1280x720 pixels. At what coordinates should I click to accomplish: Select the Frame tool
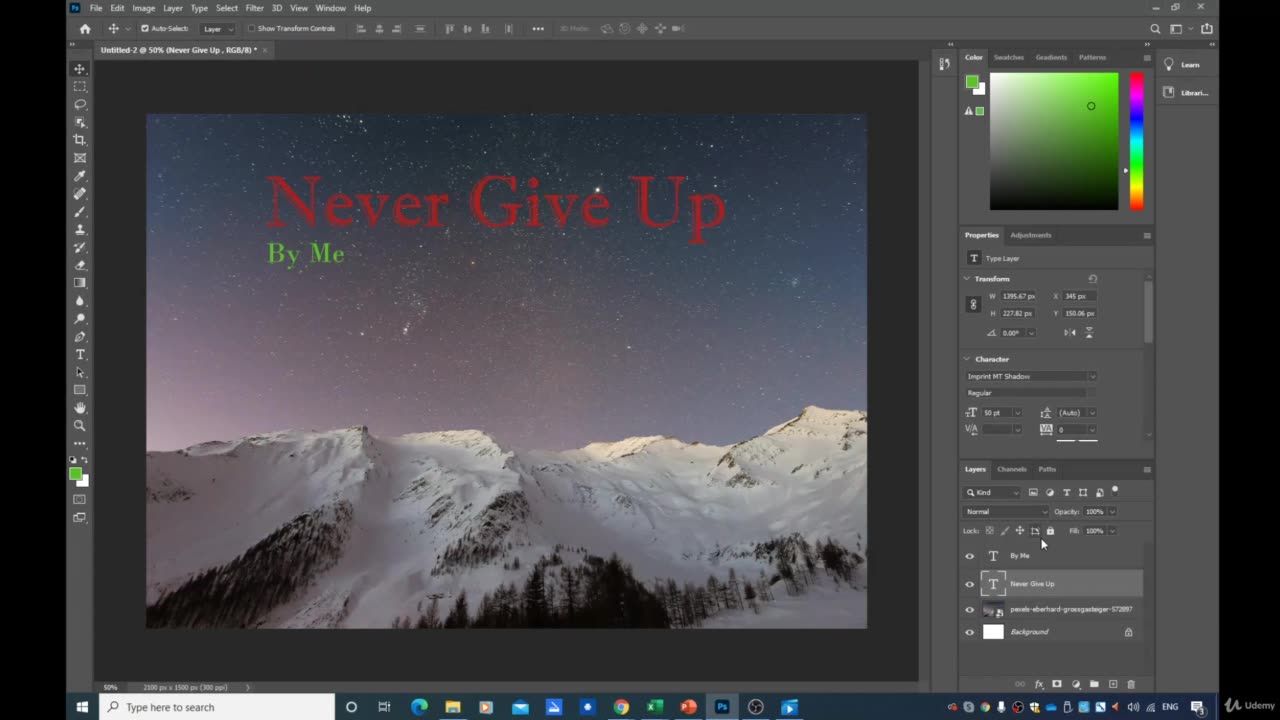point(80,158)
